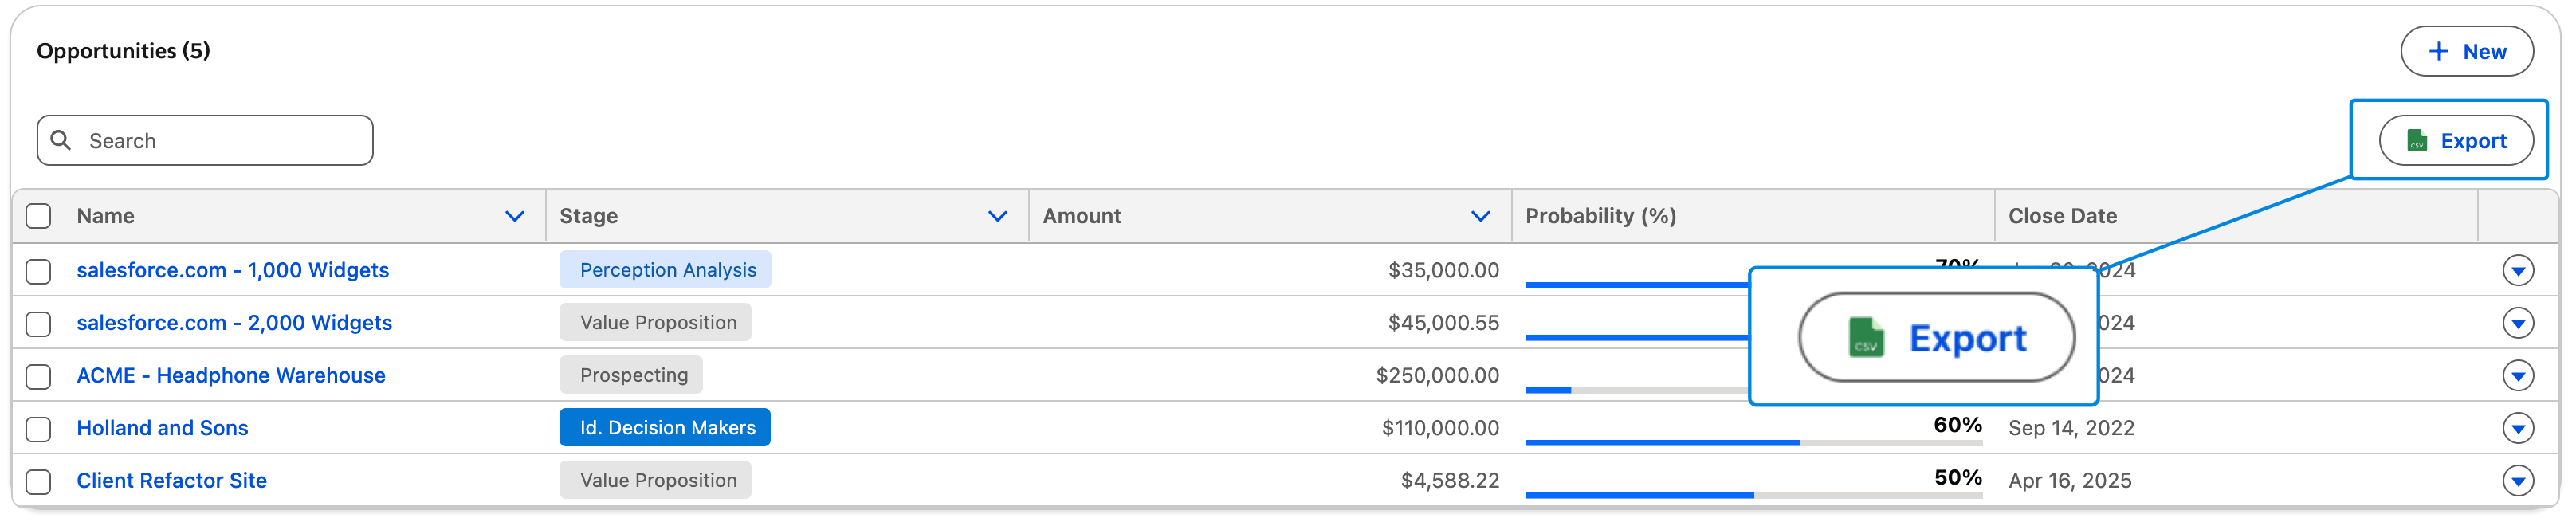Expand the Name column menu chevron
Viewport: 2576px width, 518px height.
pos(514,216)
